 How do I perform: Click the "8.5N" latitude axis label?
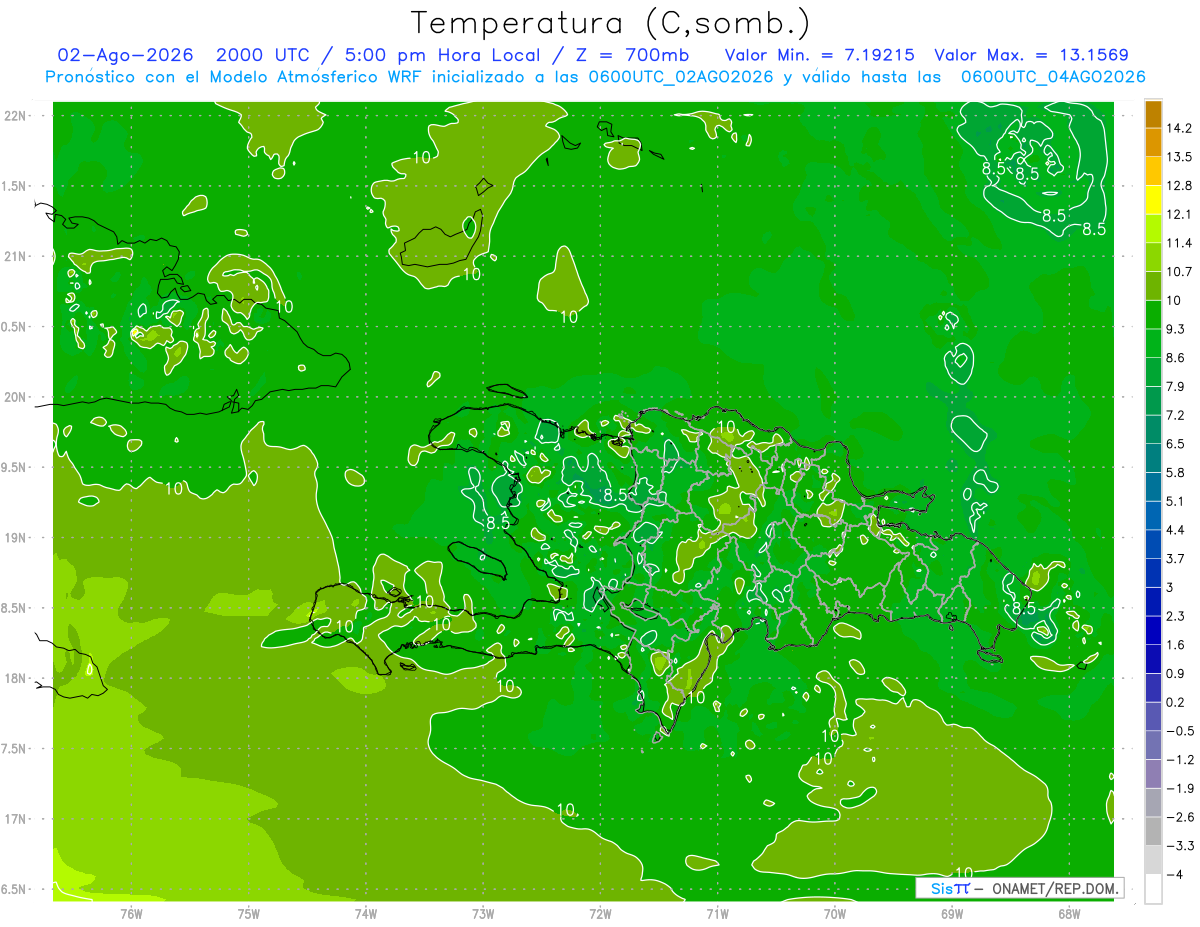(x=15, y=608)
